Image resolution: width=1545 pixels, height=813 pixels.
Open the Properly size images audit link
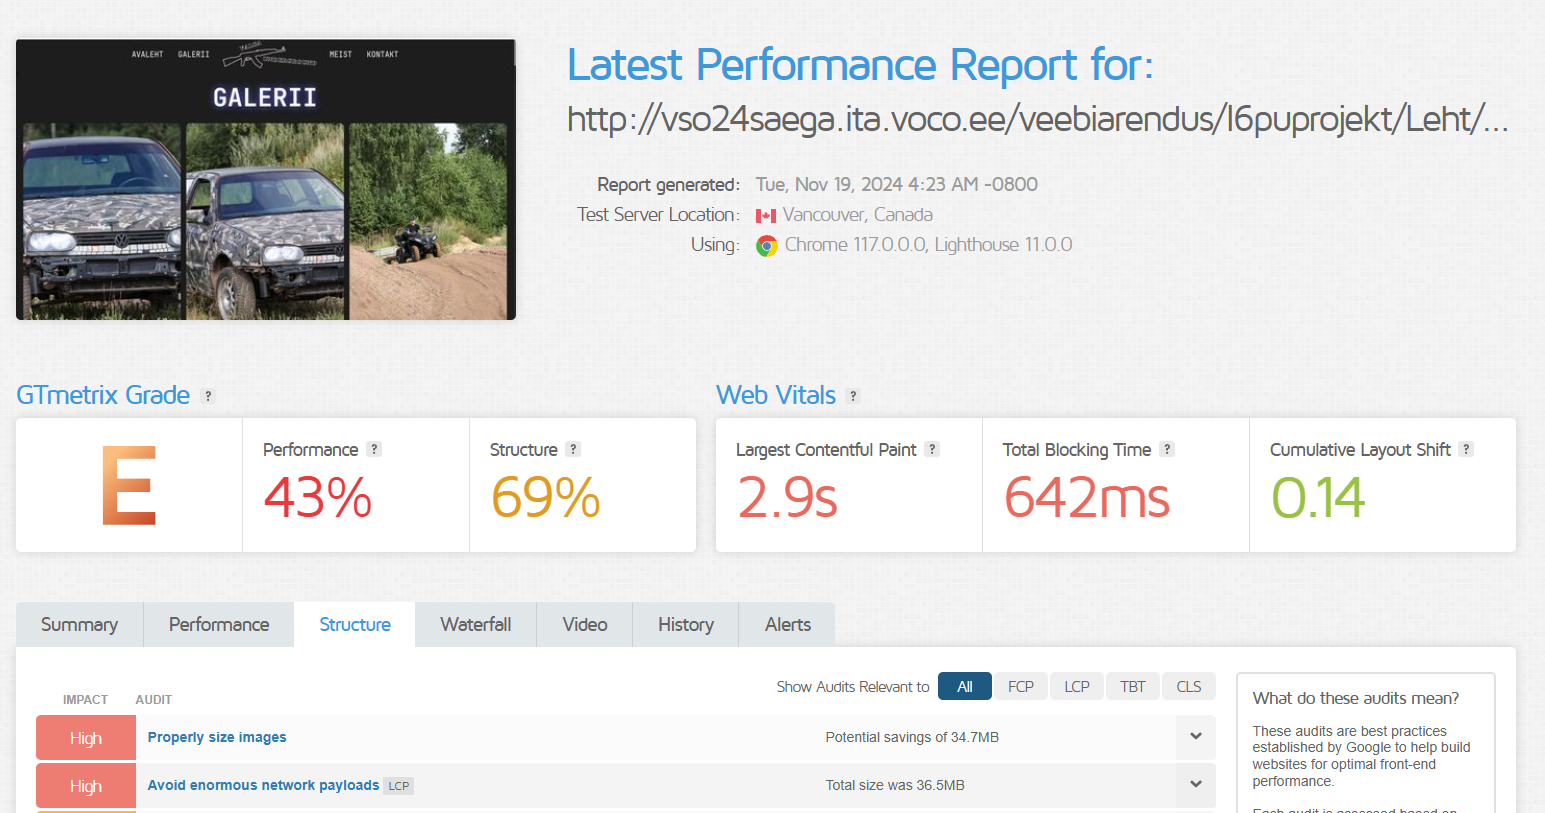click(x=217, y=738)
